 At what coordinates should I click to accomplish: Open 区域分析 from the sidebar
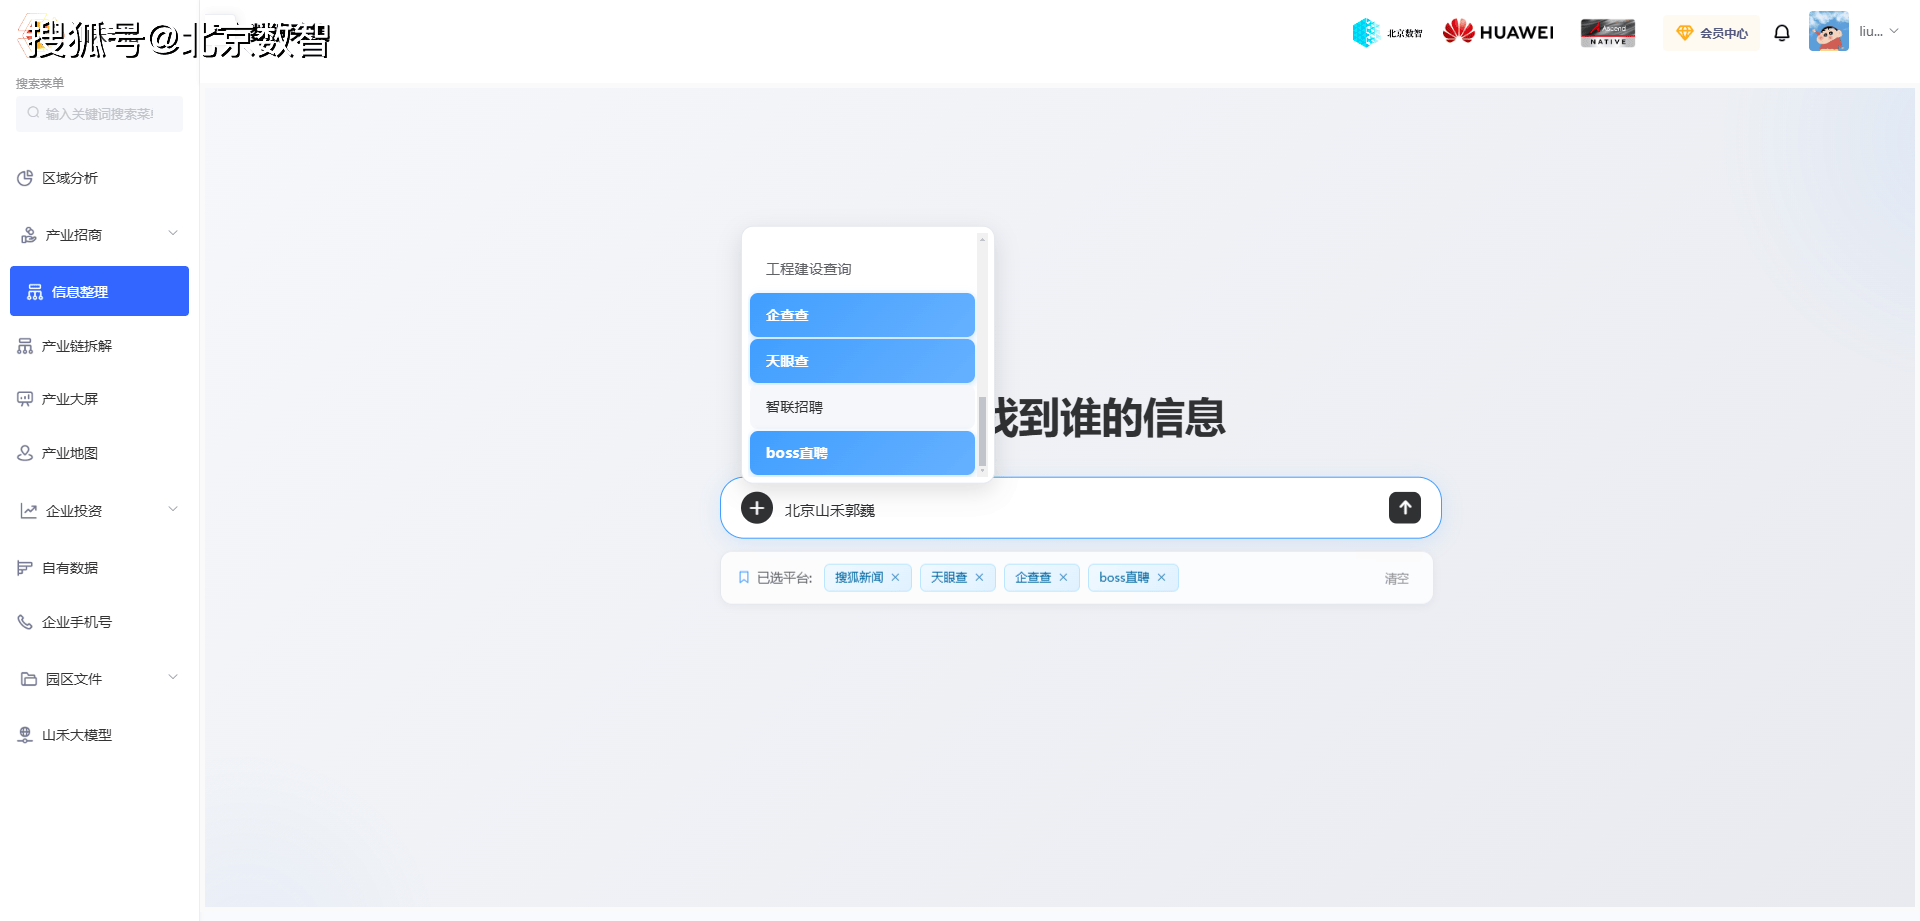point(70,178)
